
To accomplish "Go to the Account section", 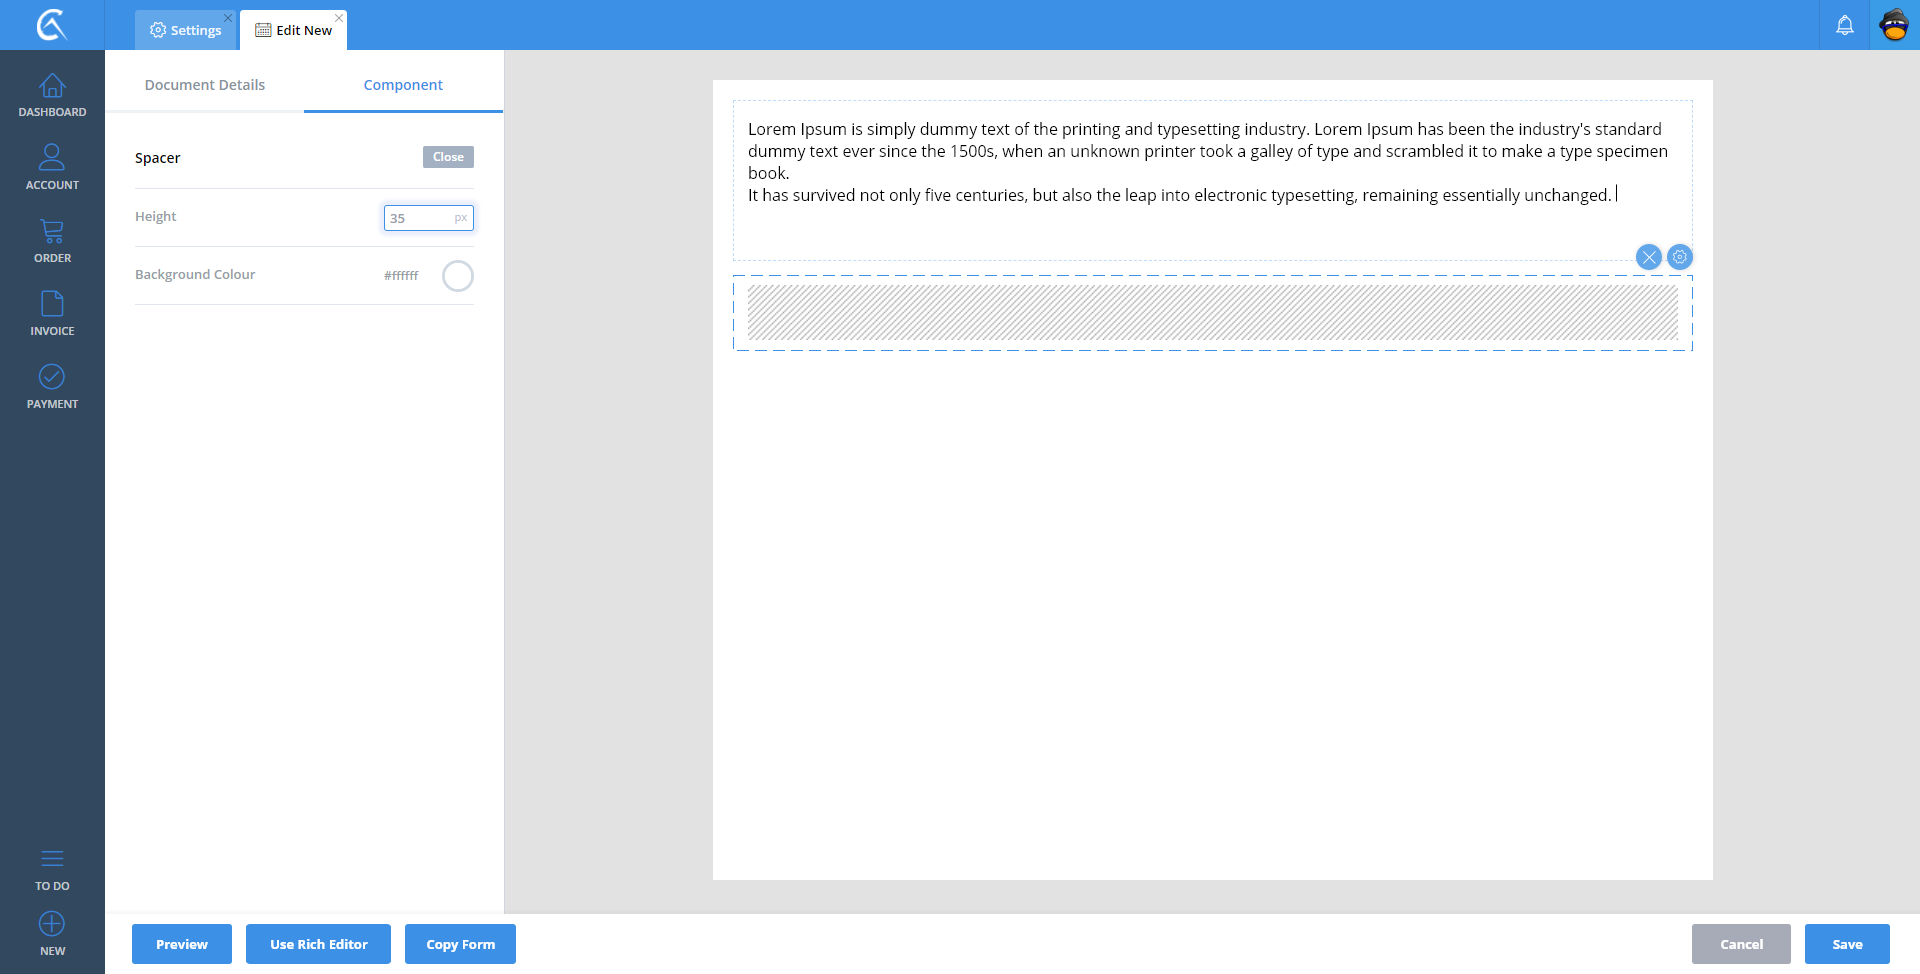I will point(52,158).
